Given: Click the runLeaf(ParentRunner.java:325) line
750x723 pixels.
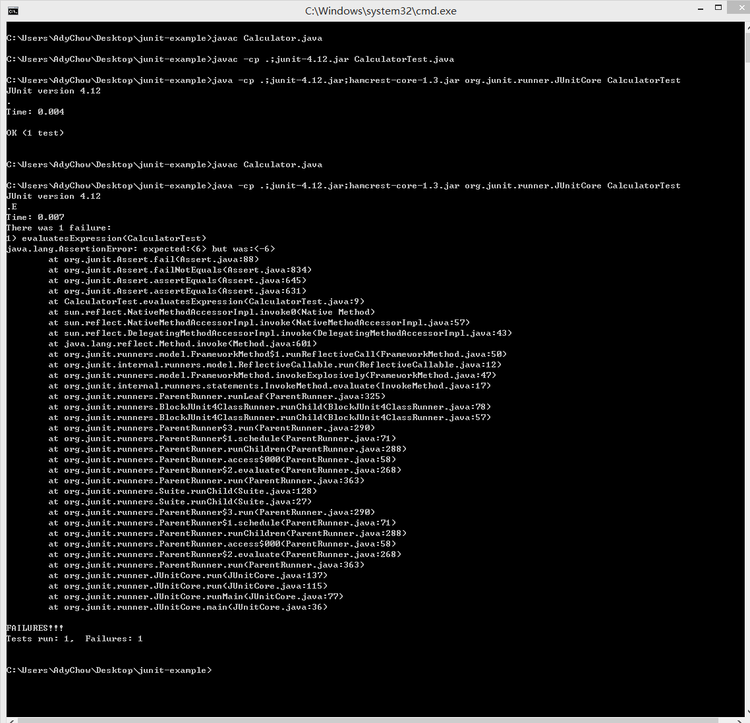Looking at the screenshot, I should coord(217,396).
